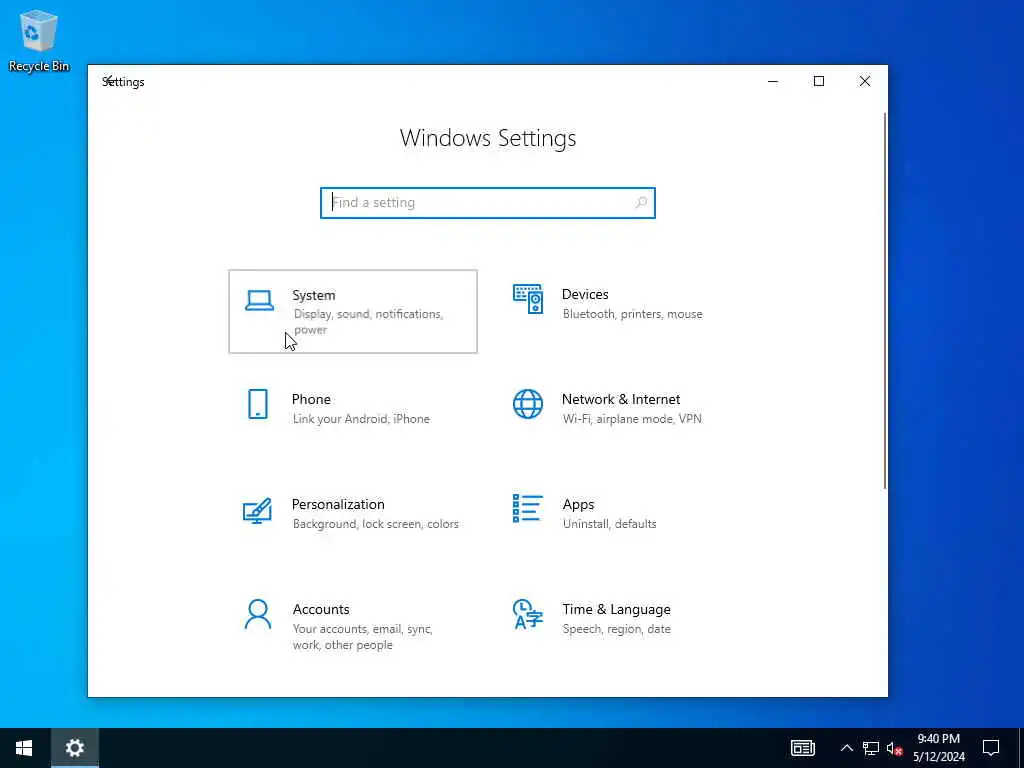Click the Devices title text
Viewport: 1024px width, 768px height.
(x=585, y=295)
